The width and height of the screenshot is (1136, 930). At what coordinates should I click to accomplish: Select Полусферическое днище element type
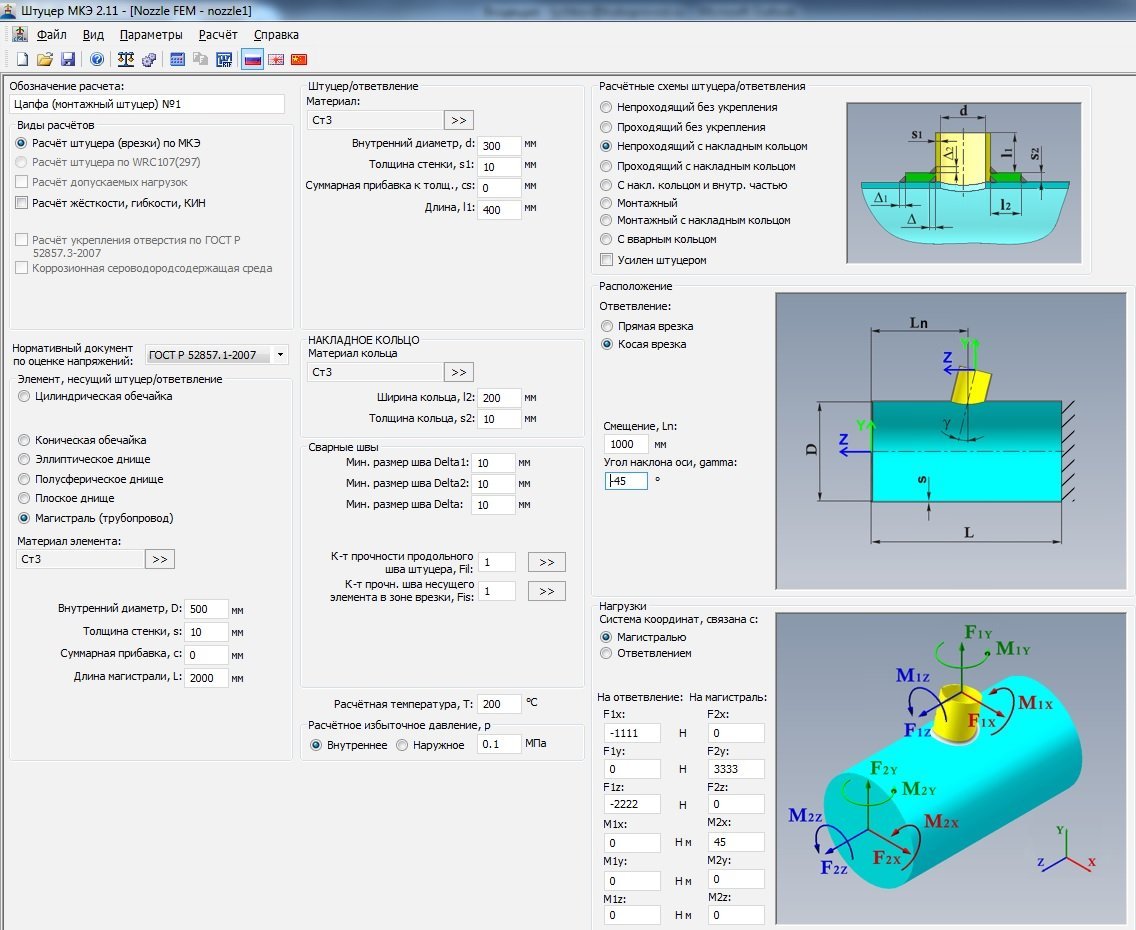click(91, 479)
